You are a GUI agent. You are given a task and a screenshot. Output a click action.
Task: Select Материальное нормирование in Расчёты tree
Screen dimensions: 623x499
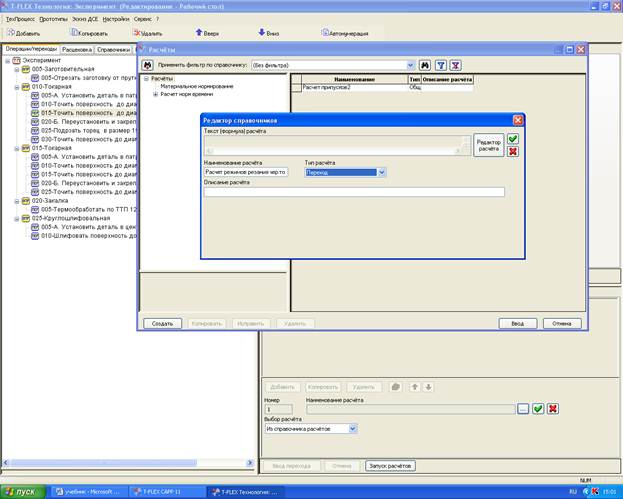tap(197, 86)
